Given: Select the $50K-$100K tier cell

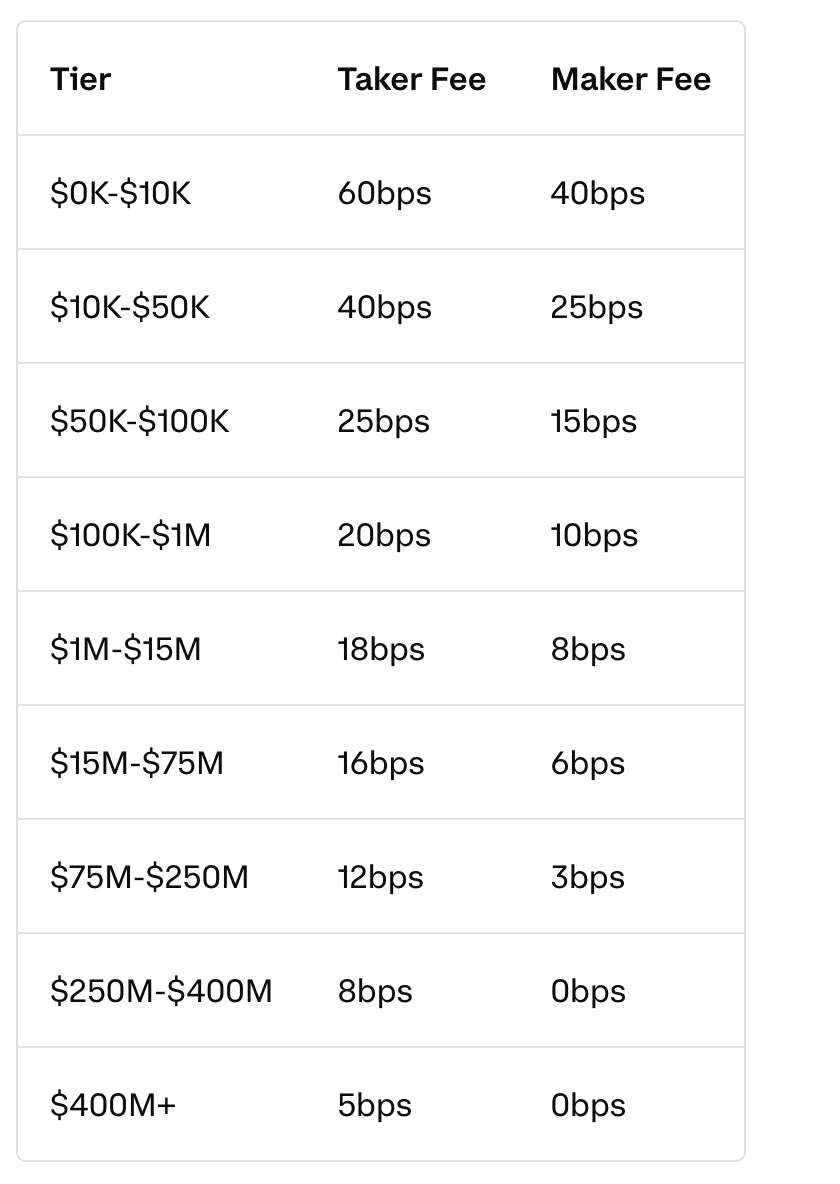Looking at the screenshot, I should point(139,421).
